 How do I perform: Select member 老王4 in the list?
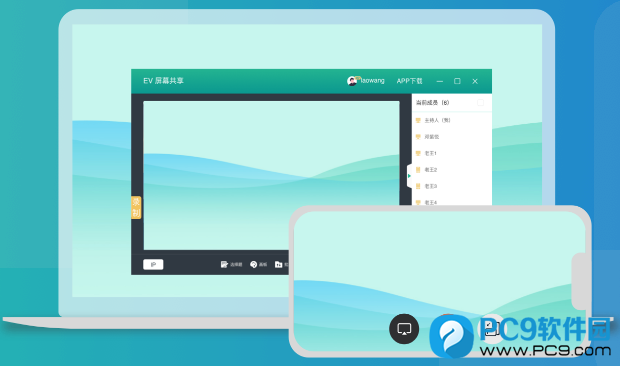(x=431, y=202)
